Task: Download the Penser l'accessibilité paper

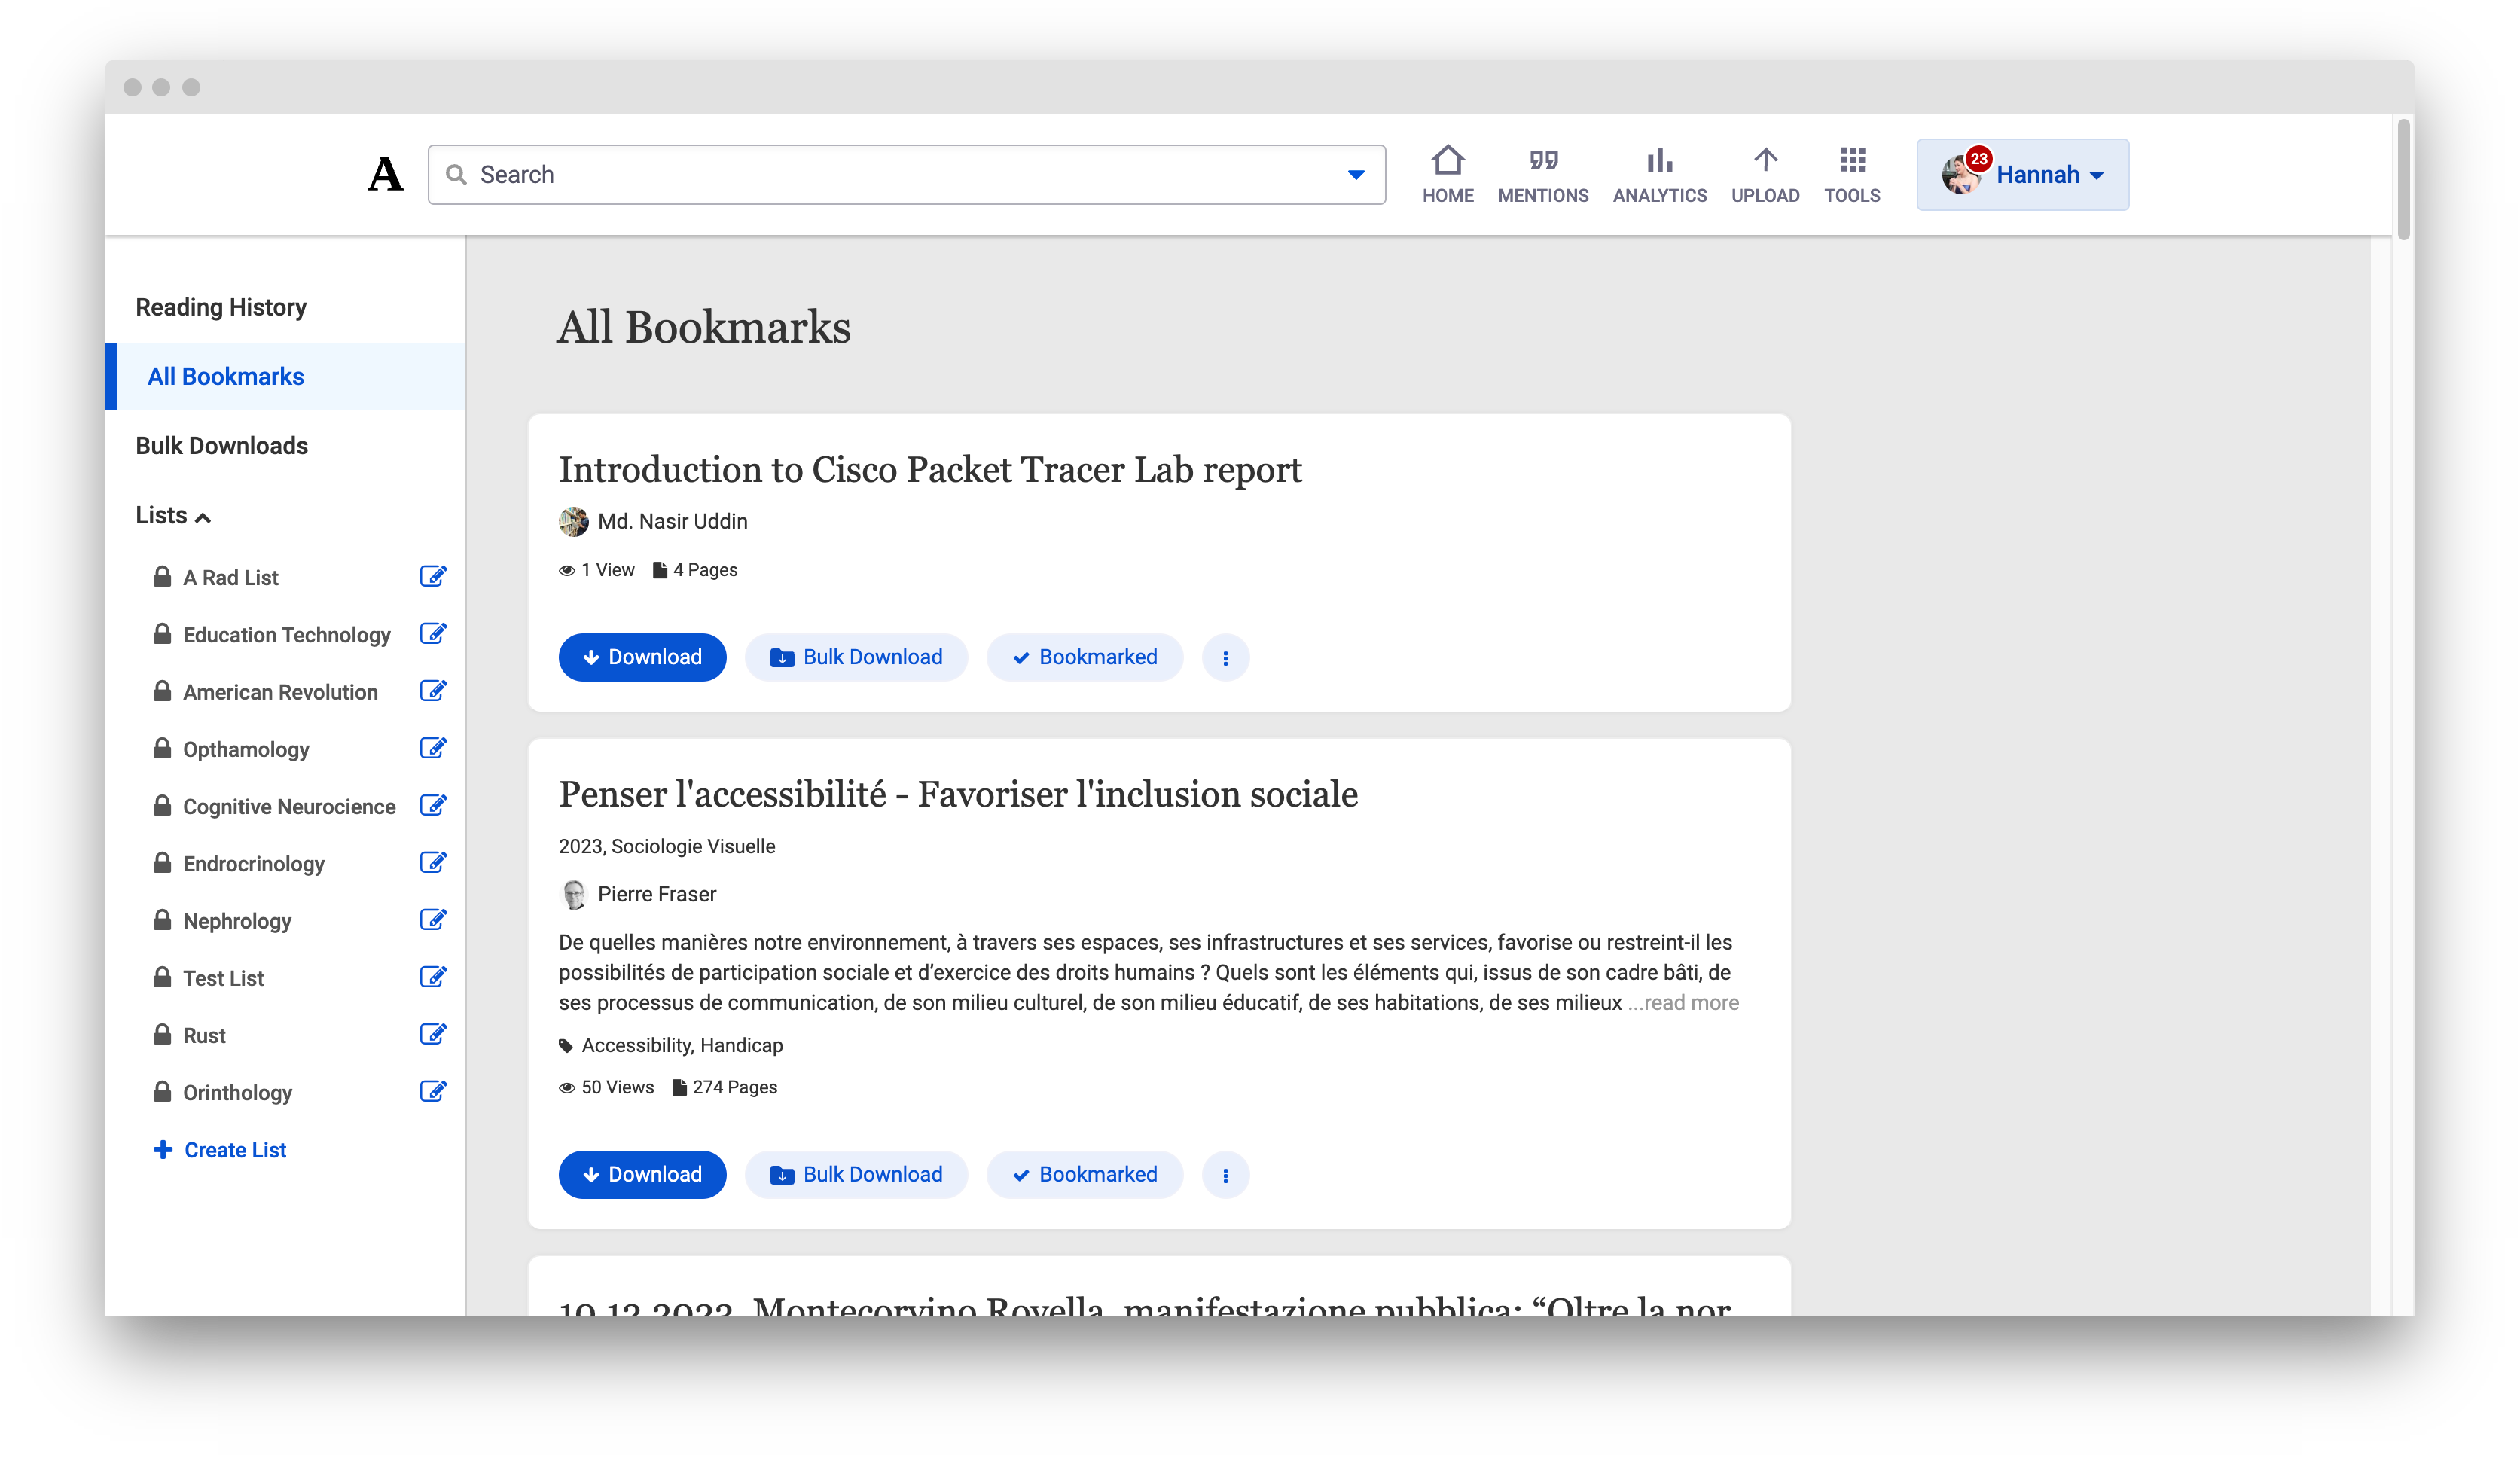Action: coord(642,1175)
